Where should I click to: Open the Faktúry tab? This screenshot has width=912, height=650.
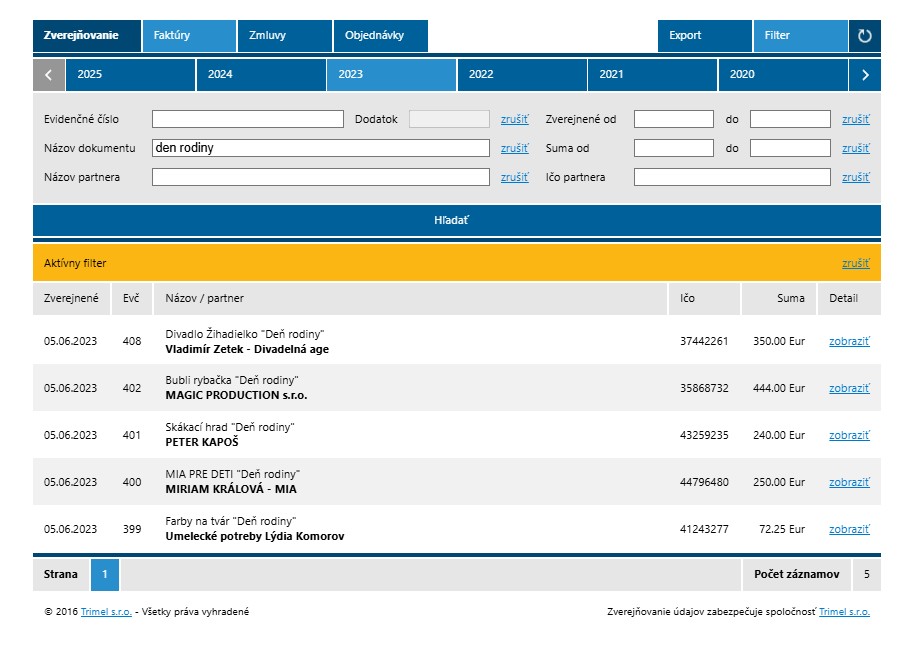(189, 36)
